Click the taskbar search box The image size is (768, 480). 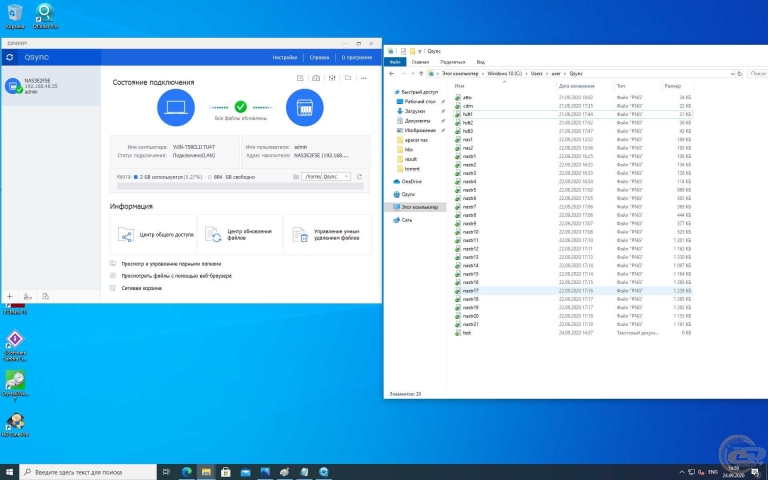(x=88, y=472)
